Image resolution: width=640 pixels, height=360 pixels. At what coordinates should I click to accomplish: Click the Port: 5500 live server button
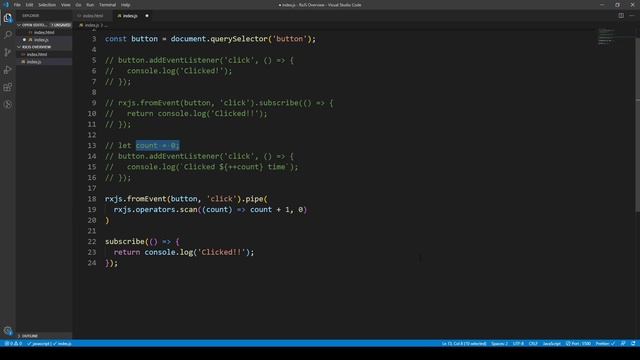tap(578, 344)
